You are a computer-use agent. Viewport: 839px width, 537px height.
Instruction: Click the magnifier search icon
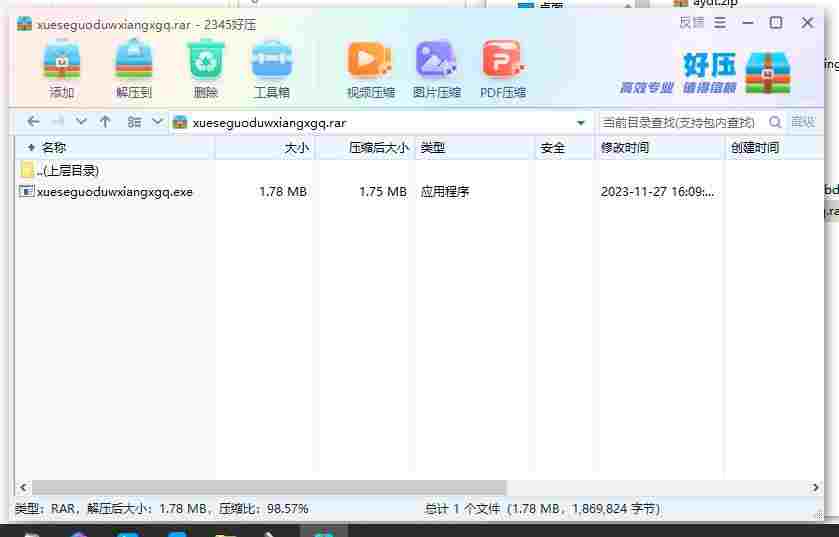click(775, 122)
